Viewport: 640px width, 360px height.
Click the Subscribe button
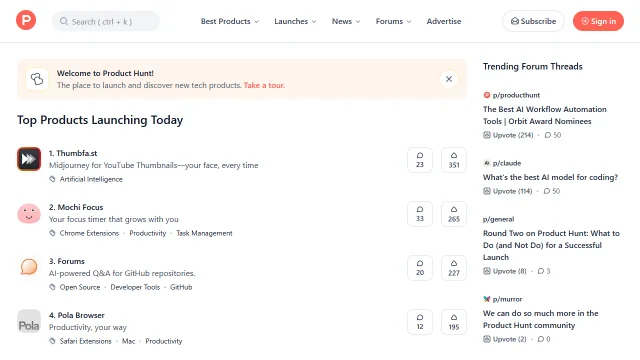(x=533, y=21)
